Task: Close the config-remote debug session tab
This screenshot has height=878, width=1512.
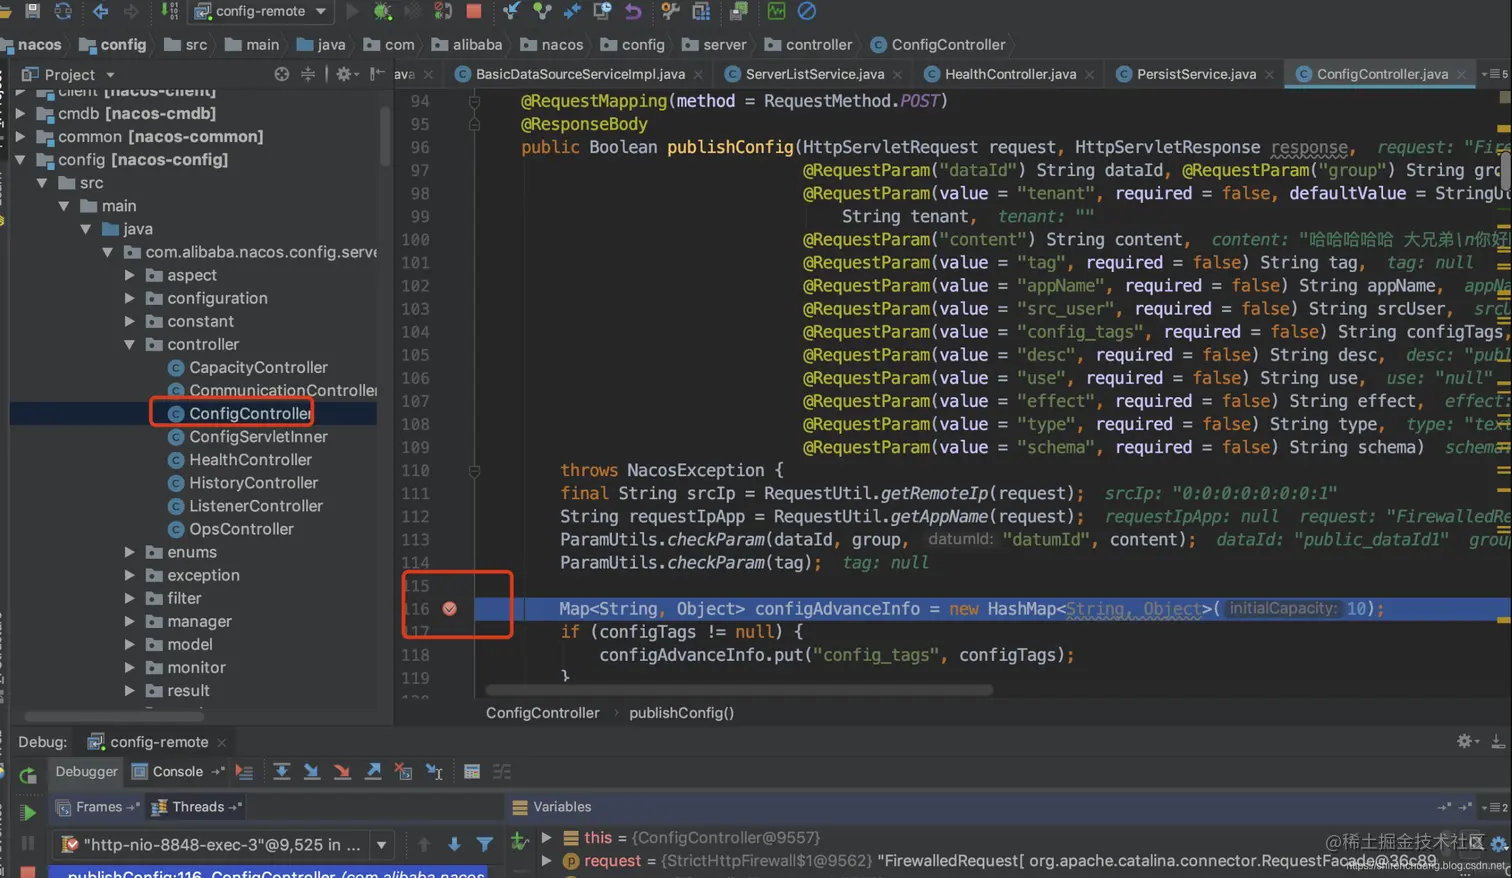Action: [222, 742]
